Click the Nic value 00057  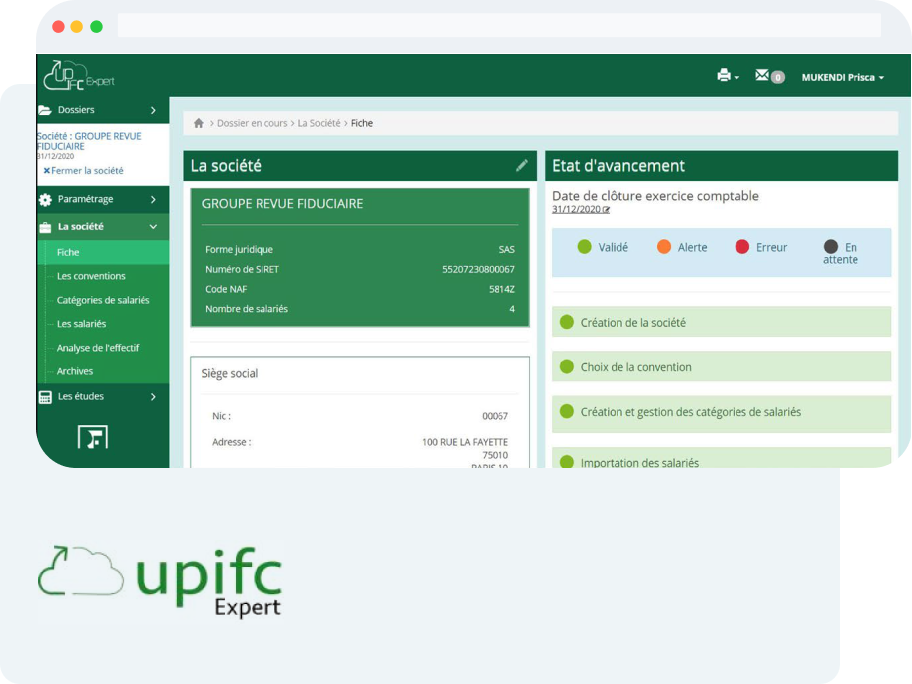coord(495,416)
